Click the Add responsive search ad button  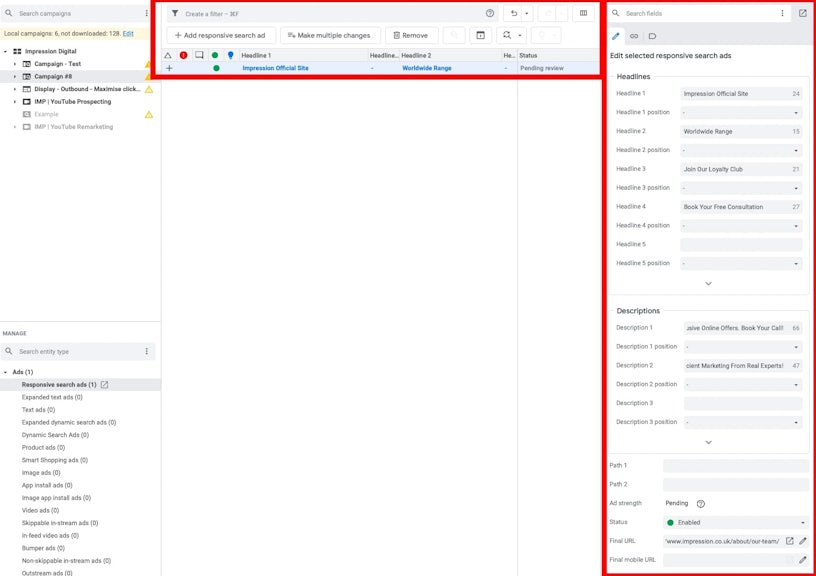(x=220, y=35)
